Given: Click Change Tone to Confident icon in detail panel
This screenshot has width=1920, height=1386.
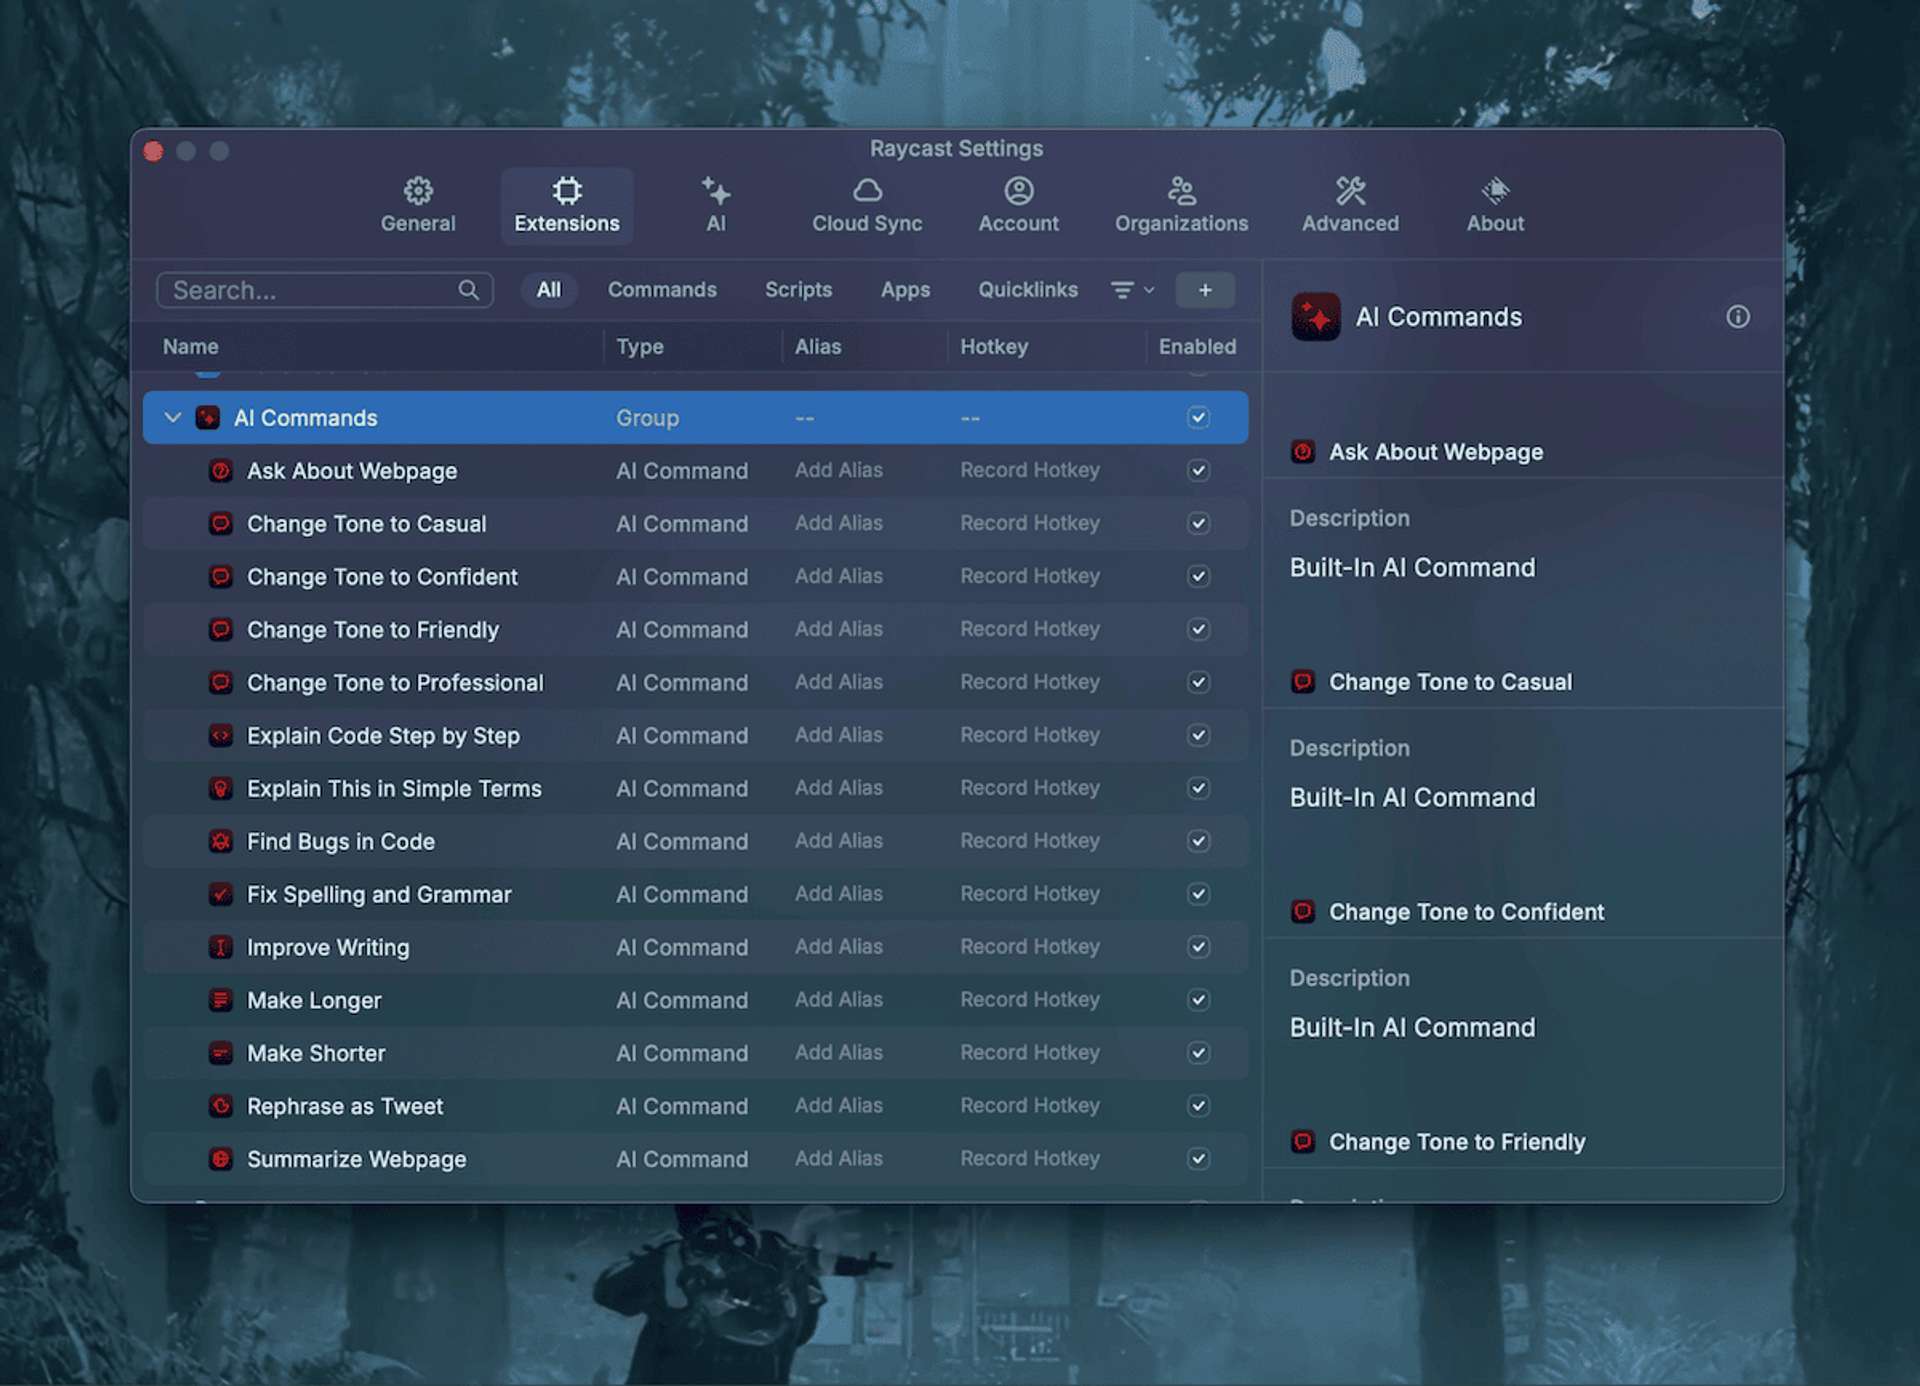Looking at the screenshot, I should coord(1303,912).
